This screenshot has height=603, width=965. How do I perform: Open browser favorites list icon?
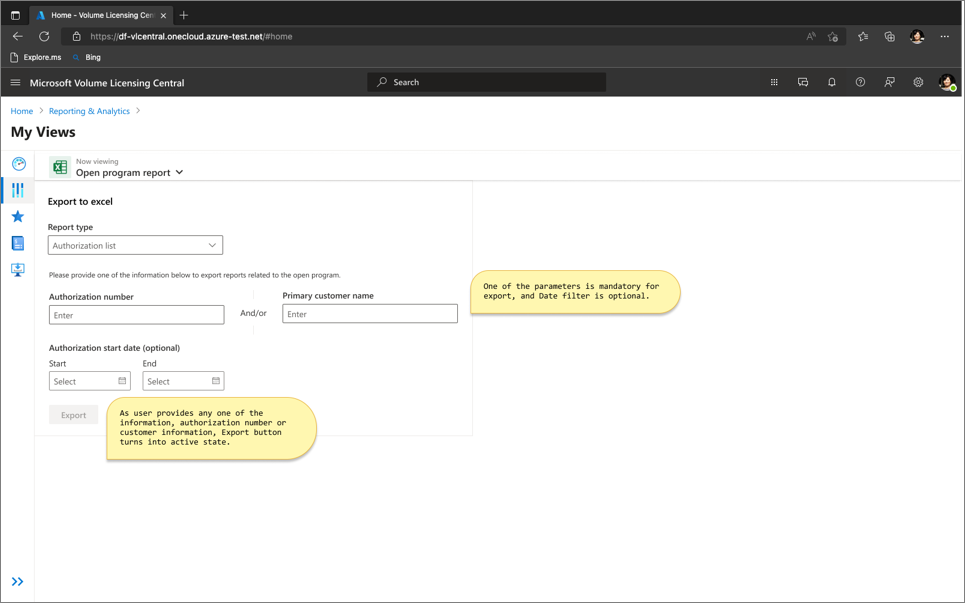pyautogui.click(x=863, y=36)
